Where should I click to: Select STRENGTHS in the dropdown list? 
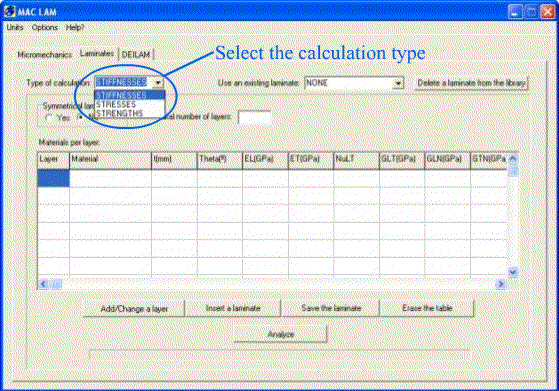(x=130, y=113)
